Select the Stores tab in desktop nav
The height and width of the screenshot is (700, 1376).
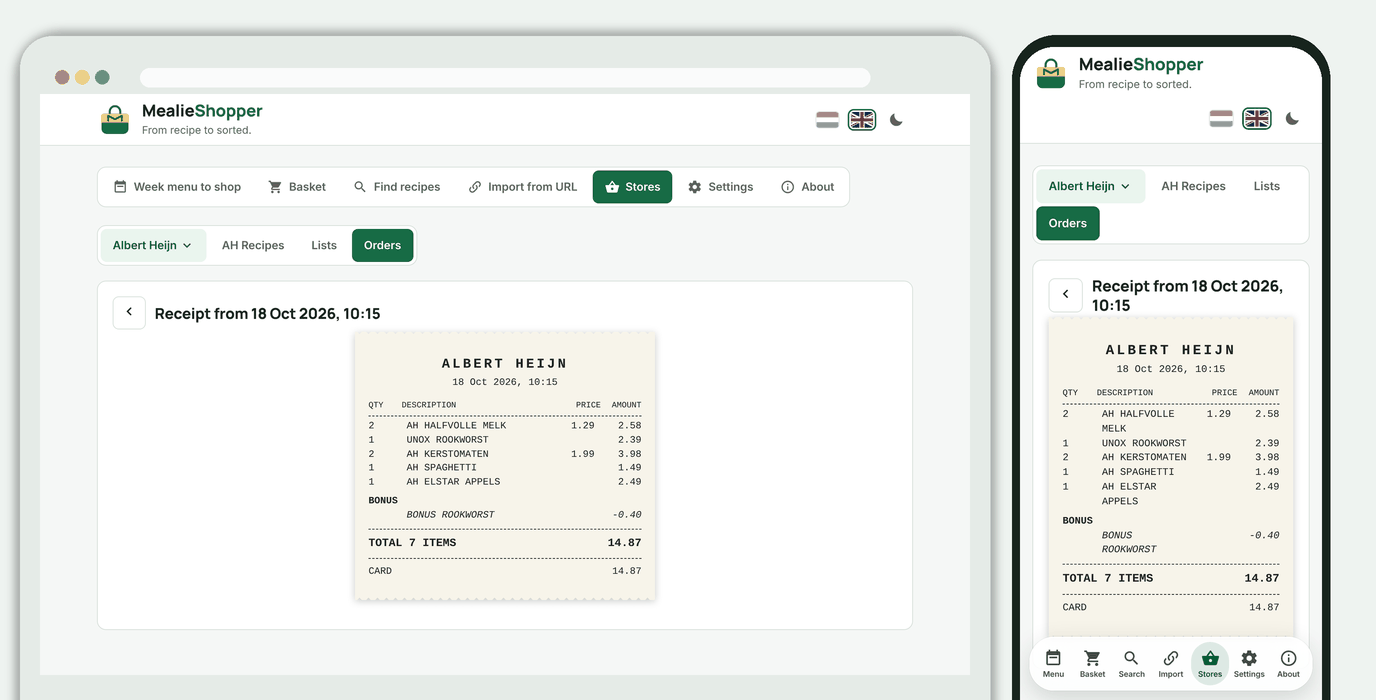tap(632, 187)
